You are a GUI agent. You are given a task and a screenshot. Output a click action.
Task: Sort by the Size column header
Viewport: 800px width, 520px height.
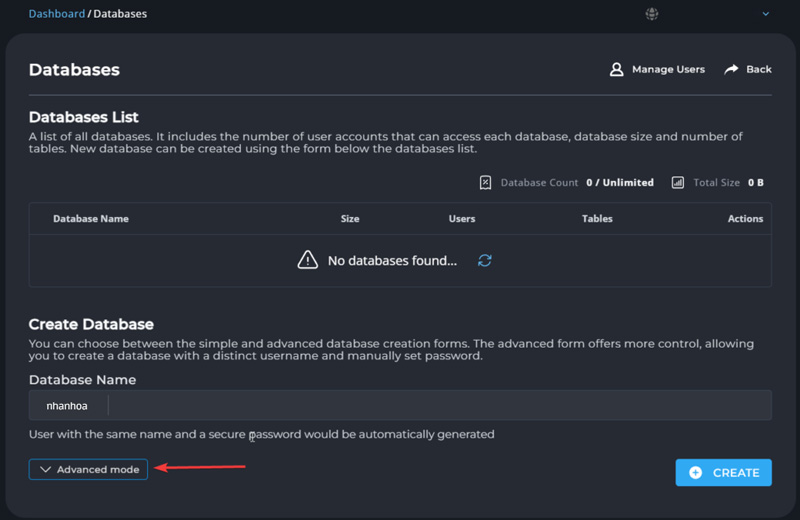(x=350, y=218)
